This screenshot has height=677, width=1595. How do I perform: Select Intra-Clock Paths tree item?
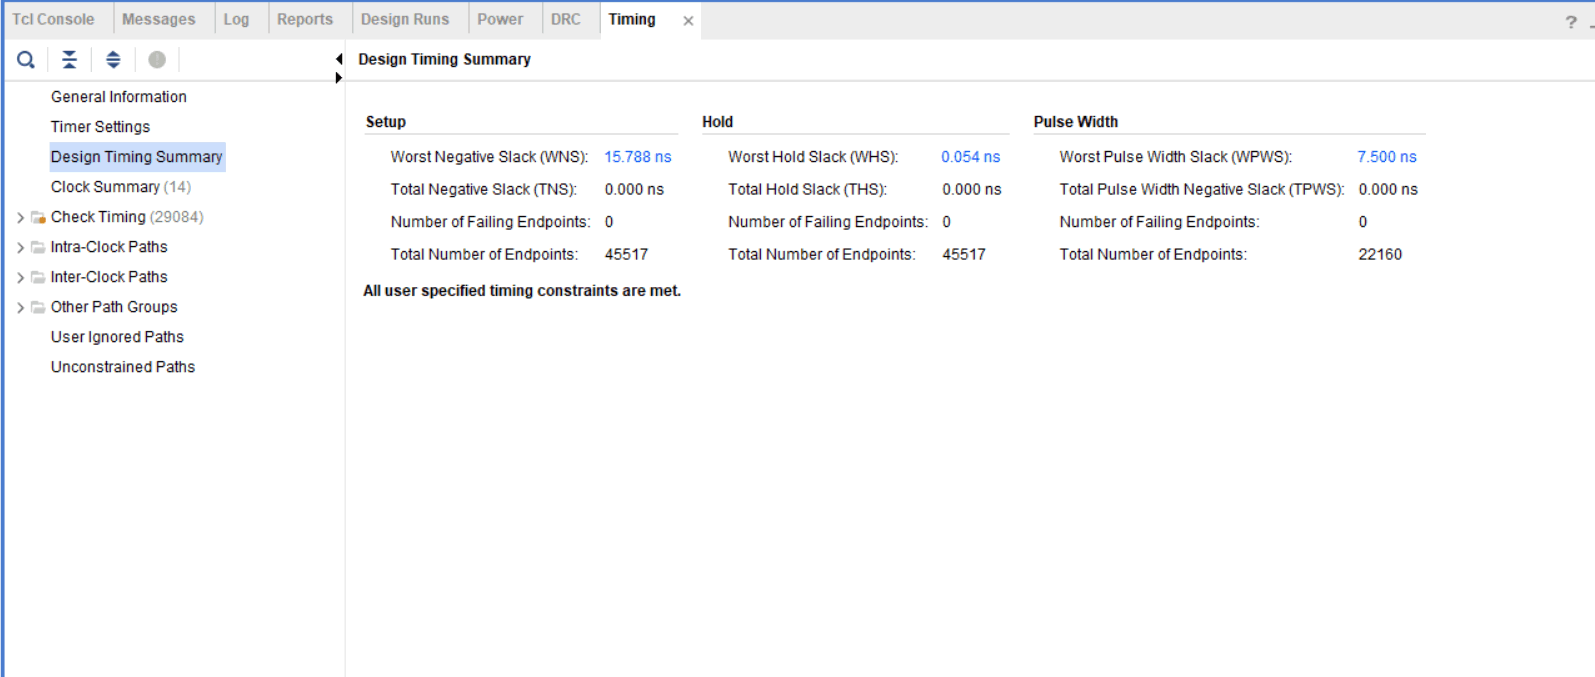[x=109, y=247]
